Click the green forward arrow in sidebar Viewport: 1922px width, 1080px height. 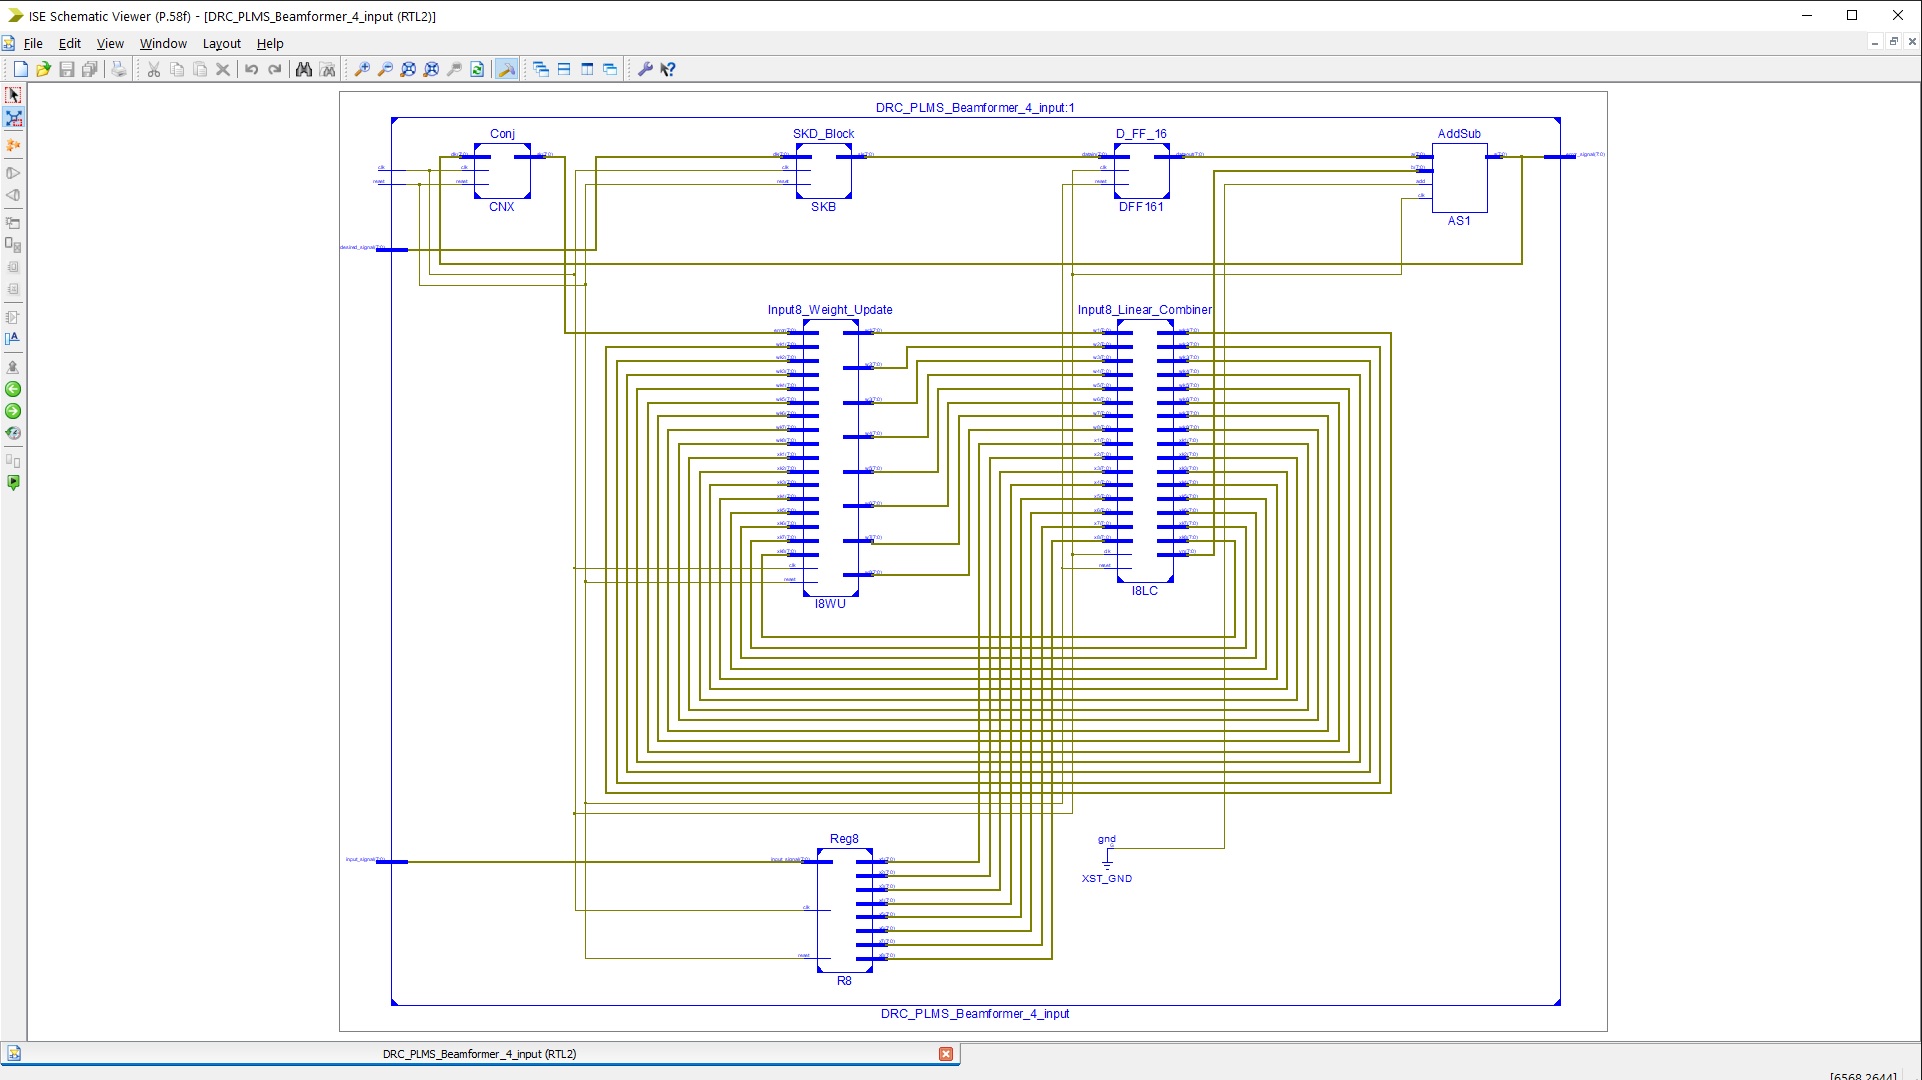tap(13, 411)
